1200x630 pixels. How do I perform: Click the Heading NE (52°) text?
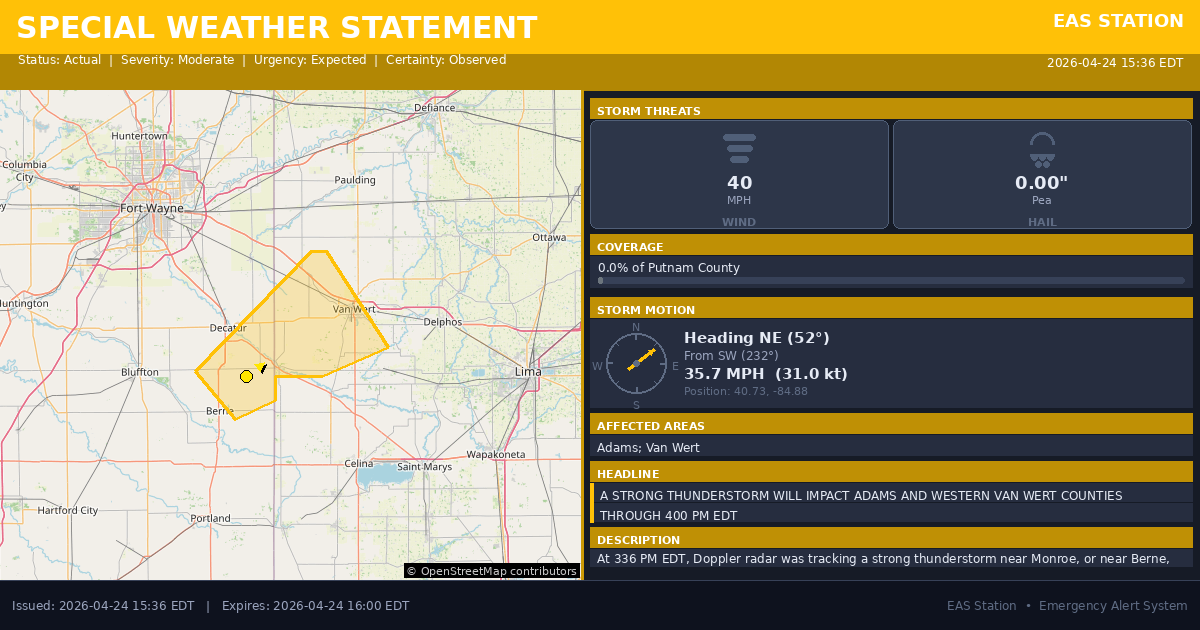click(x=756, y=338)
